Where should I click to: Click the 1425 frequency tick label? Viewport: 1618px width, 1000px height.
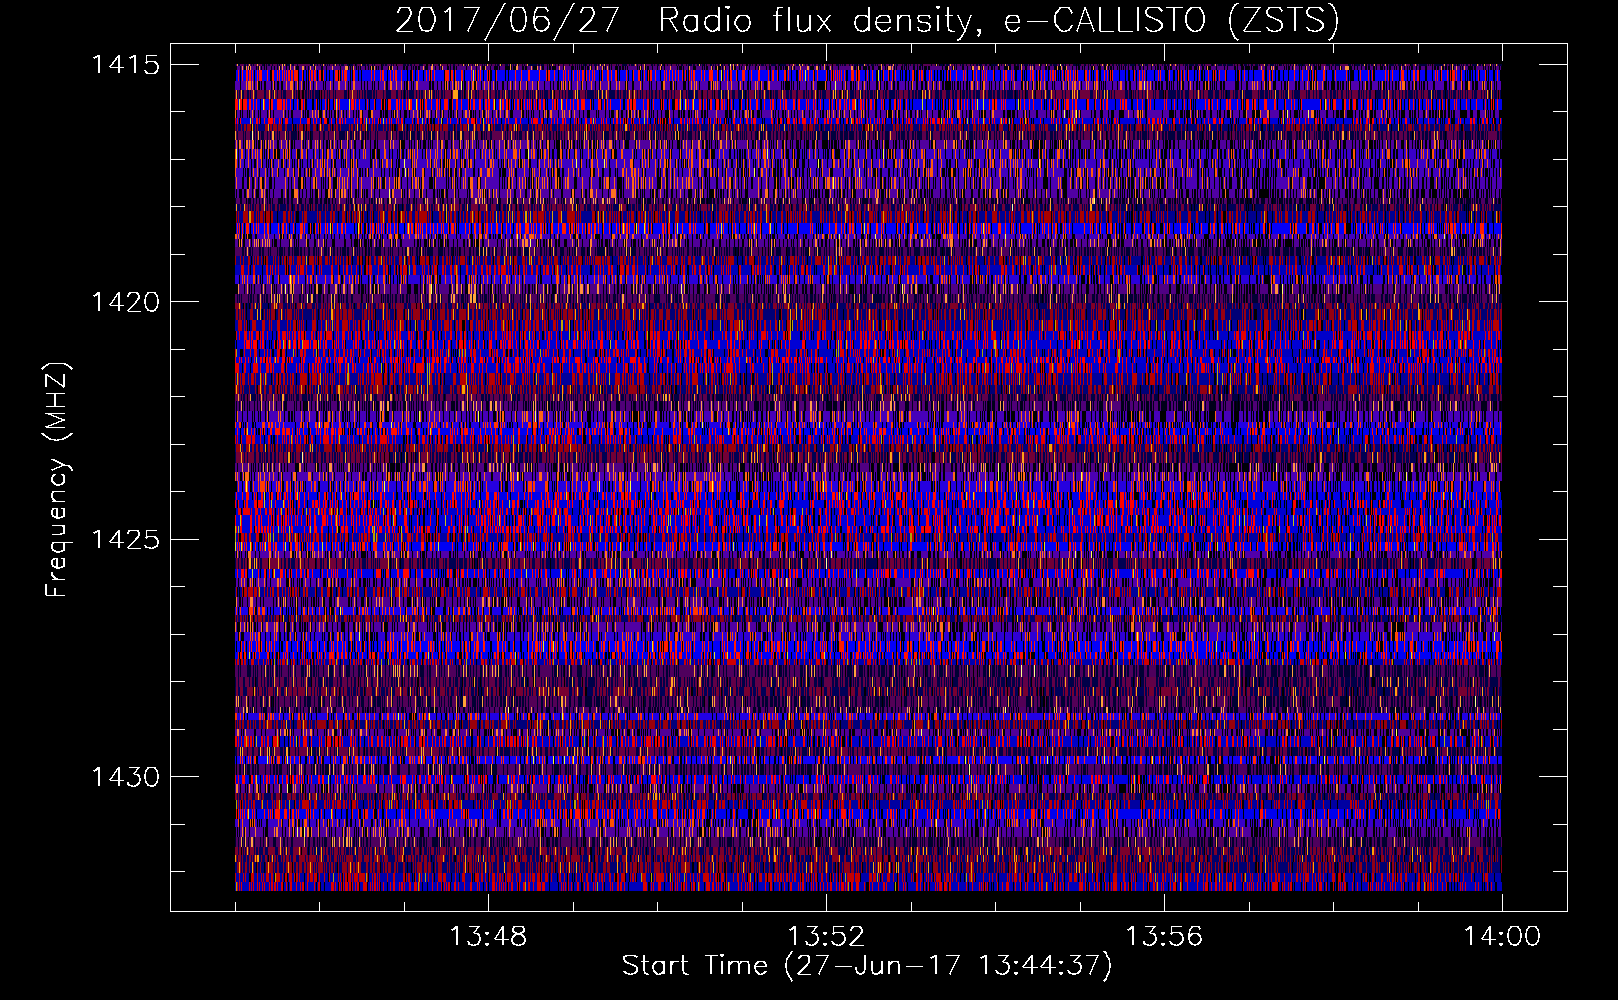[126, 540]
